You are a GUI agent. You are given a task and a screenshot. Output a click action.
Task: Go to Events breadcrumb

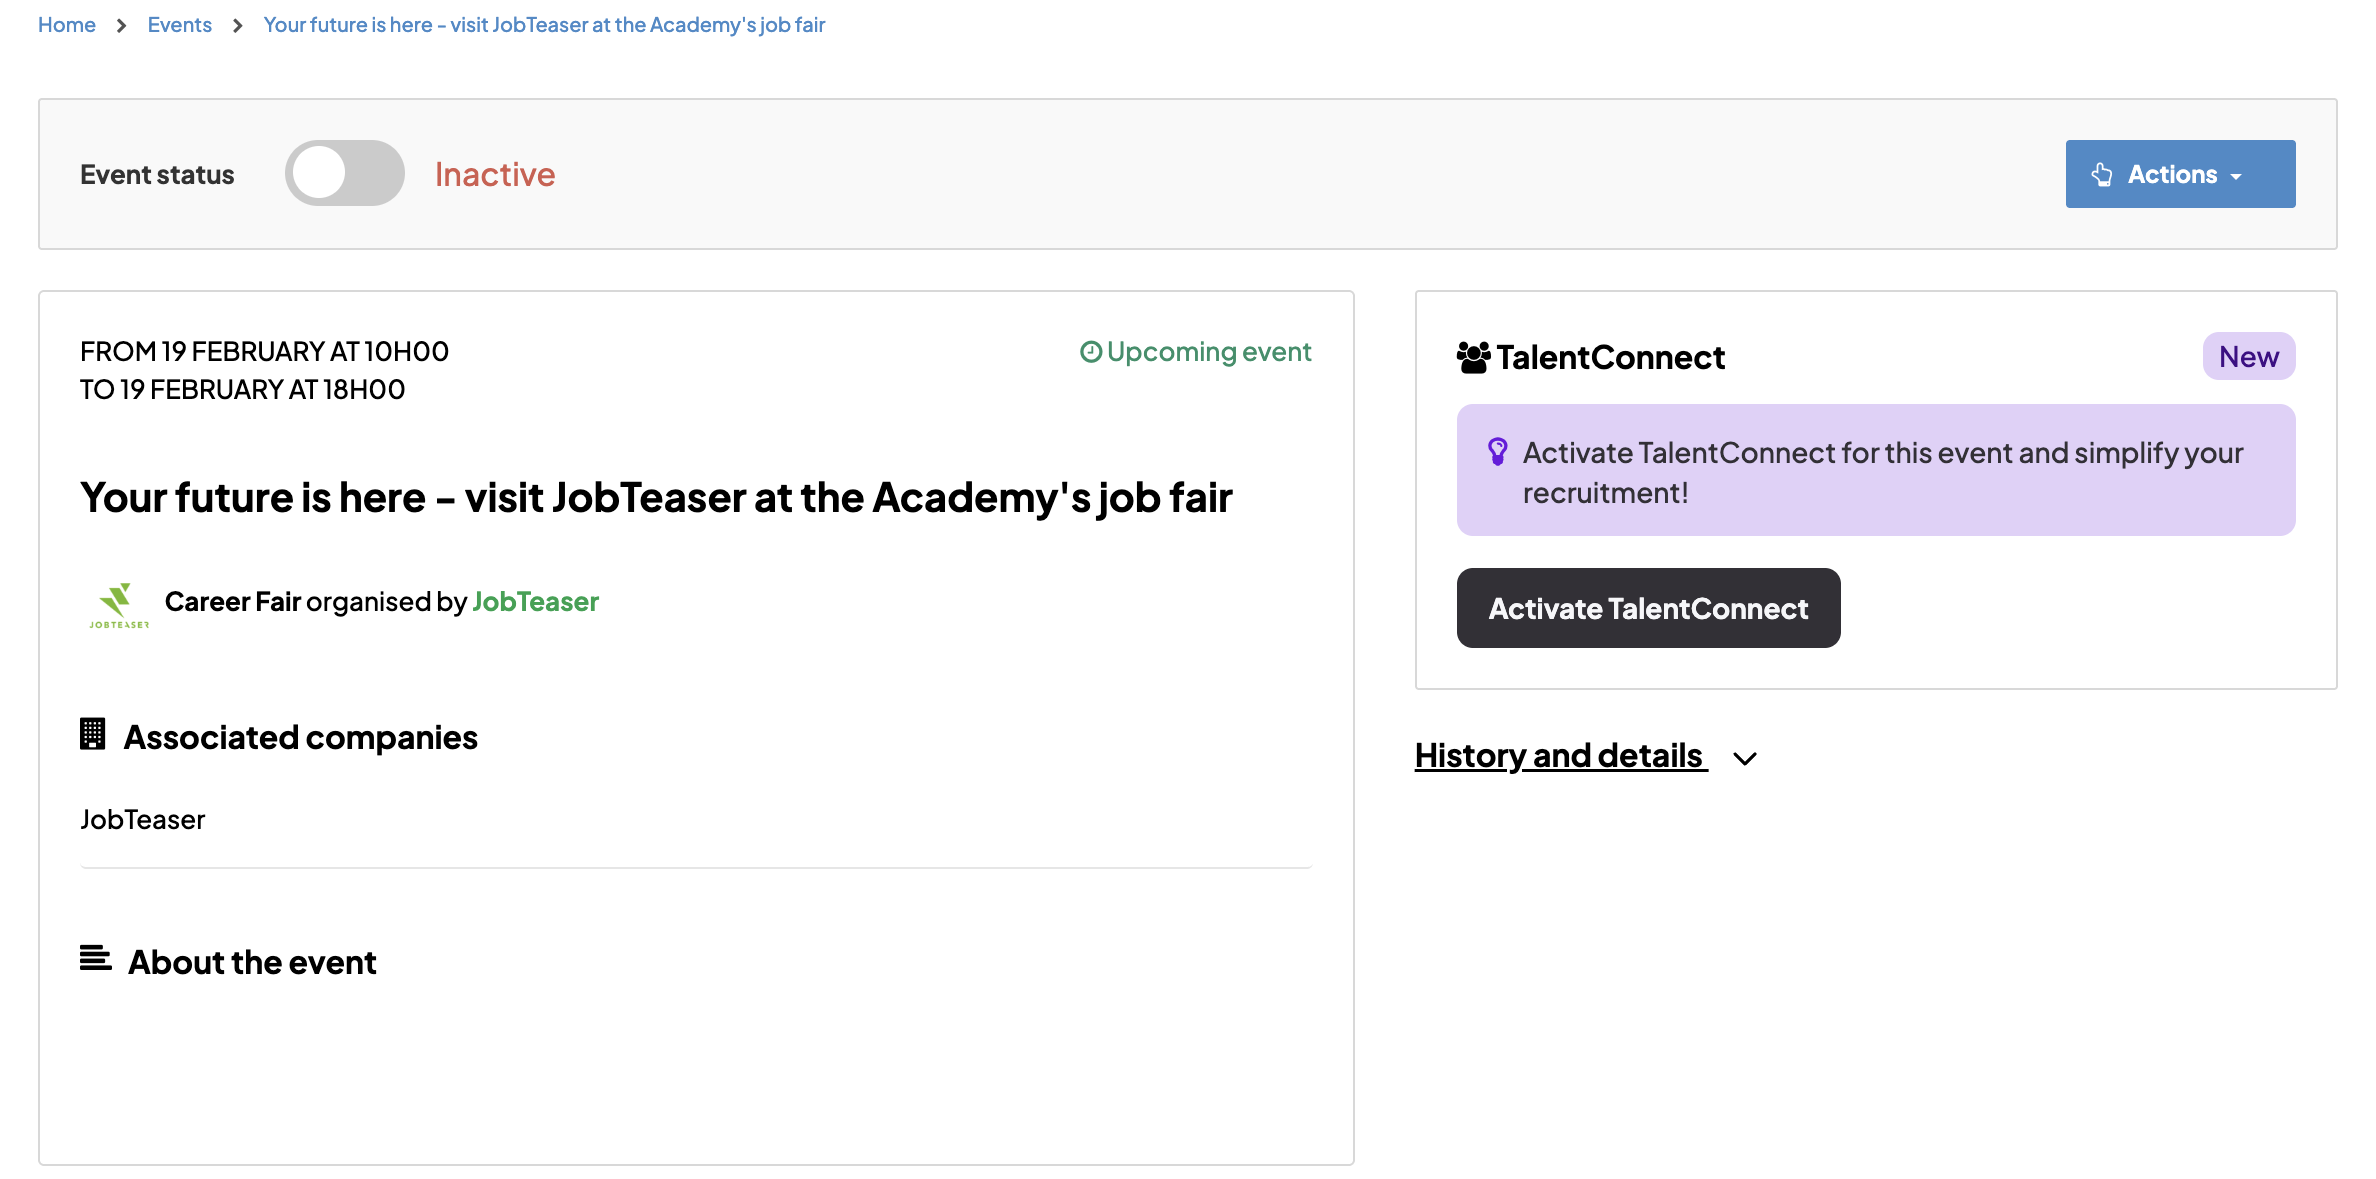(x=180, y=25)
